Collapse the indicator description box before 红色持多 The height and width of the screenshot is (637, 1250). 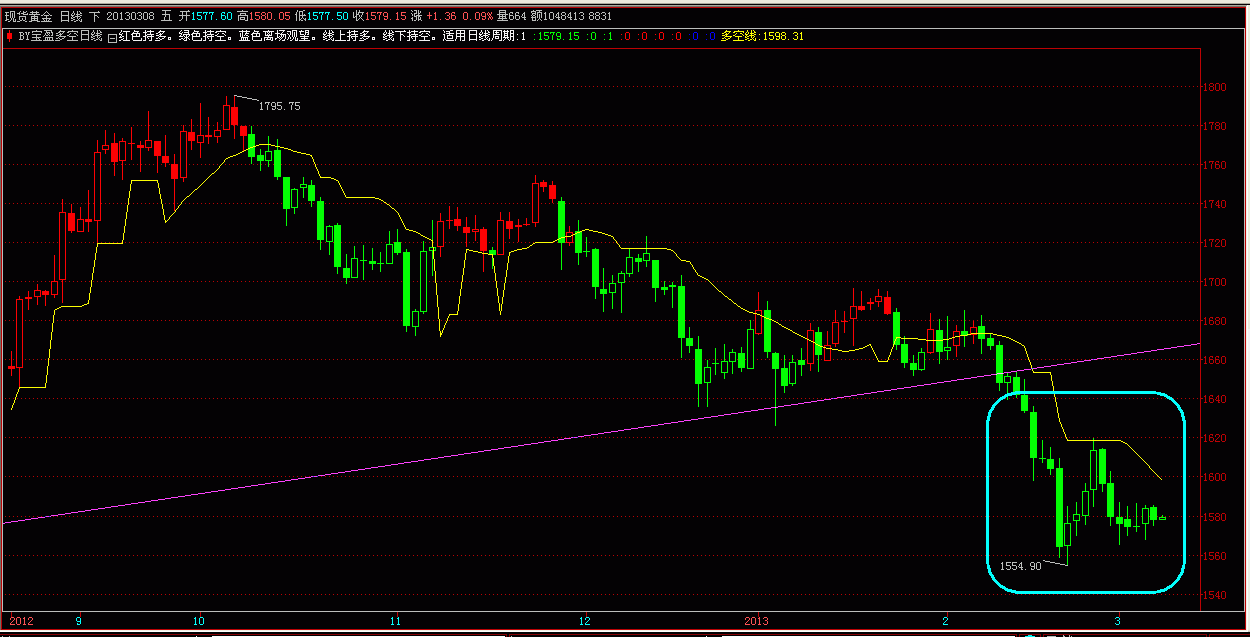click(x=111, y=36)
